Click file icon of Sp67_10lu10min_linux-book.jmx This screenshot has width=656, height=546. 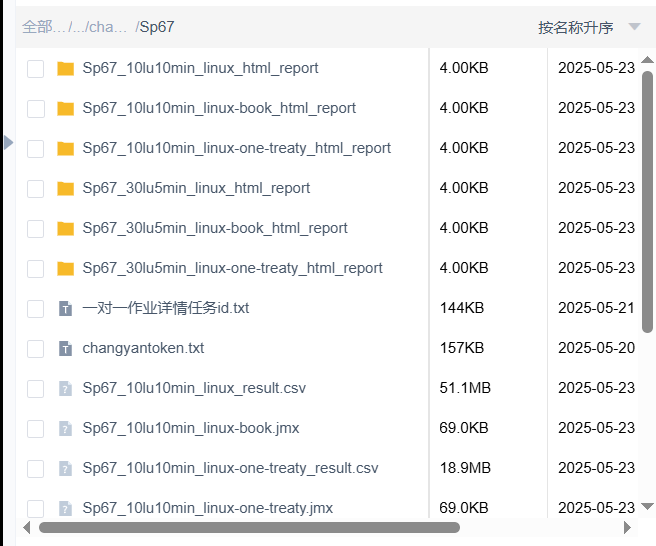point(66,429)
